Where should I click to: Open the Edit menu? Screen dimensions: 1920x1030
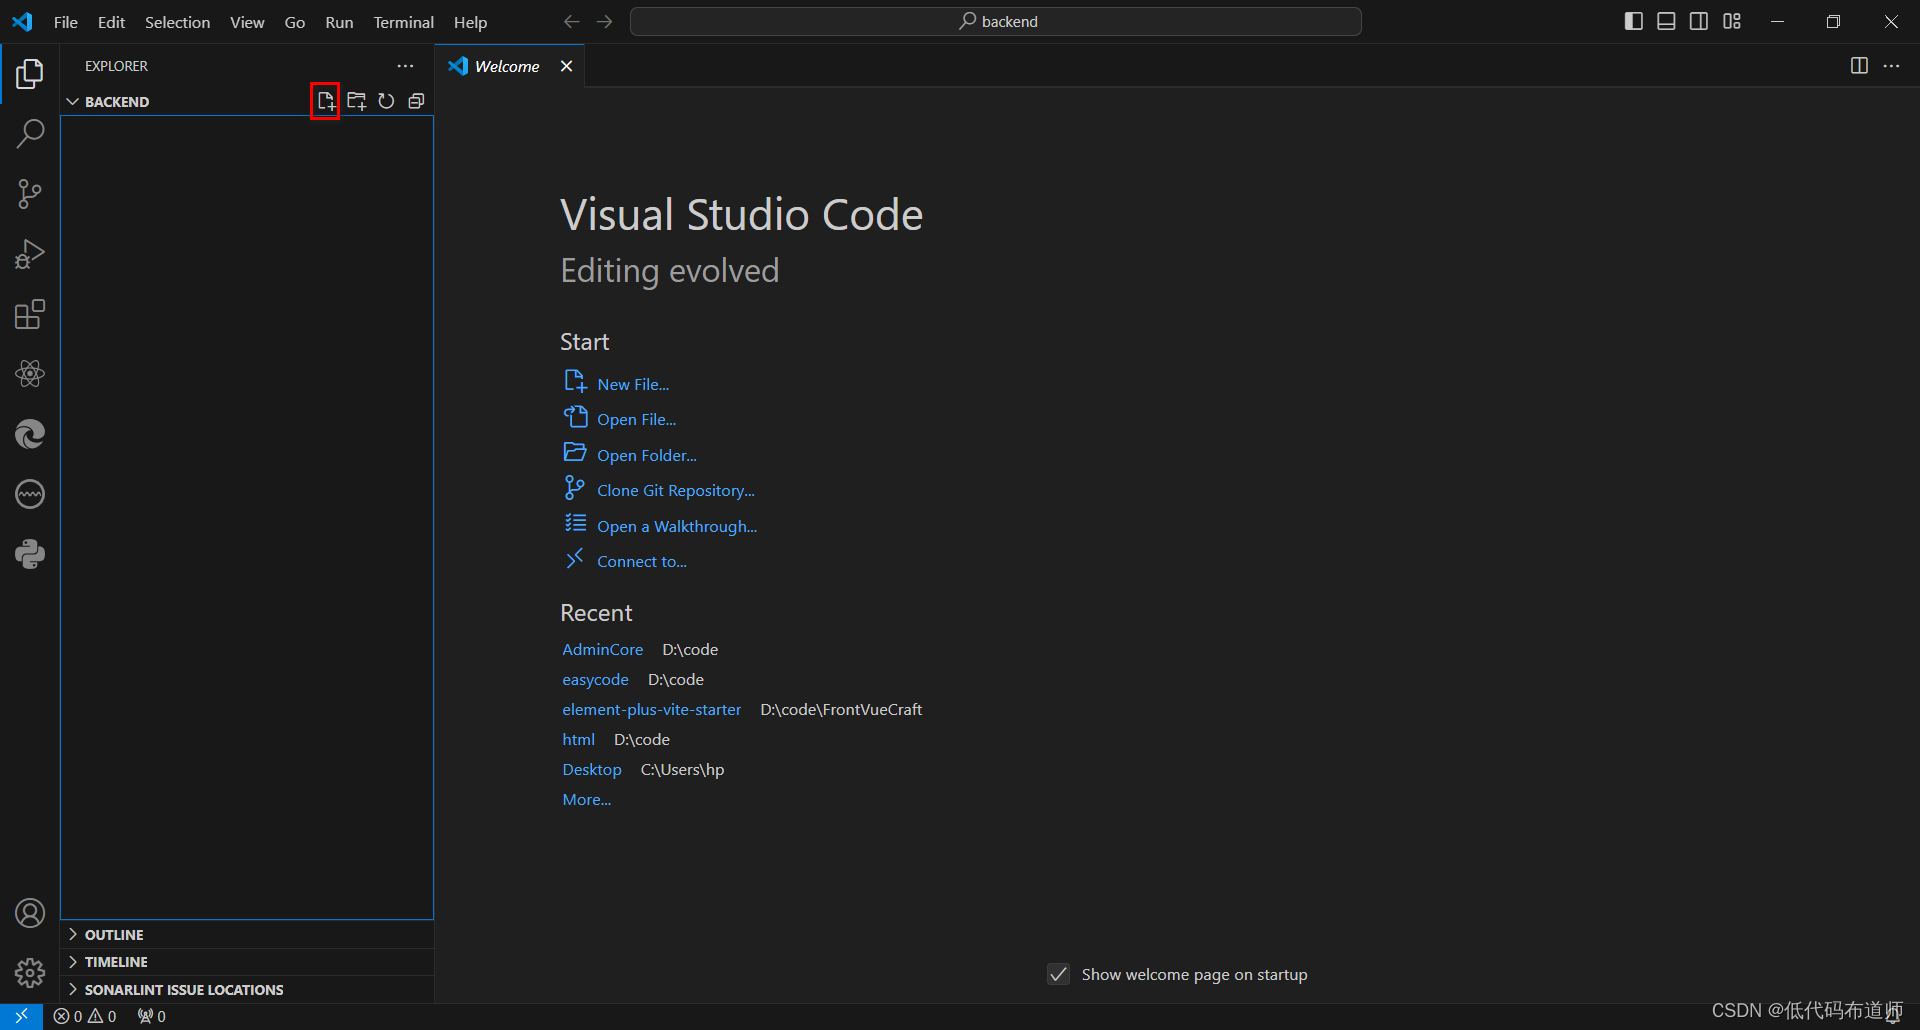coord(111,22)
